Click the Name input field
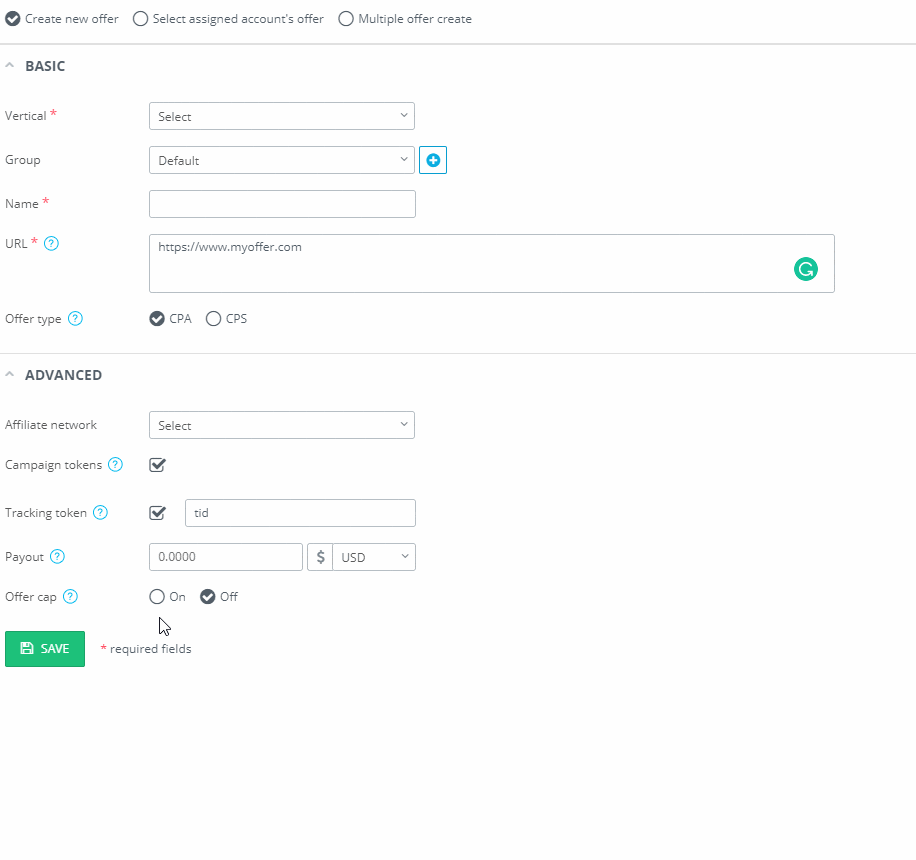Image resolution: width=916 pixels, height=860 pixels. [x=282, y=204]
